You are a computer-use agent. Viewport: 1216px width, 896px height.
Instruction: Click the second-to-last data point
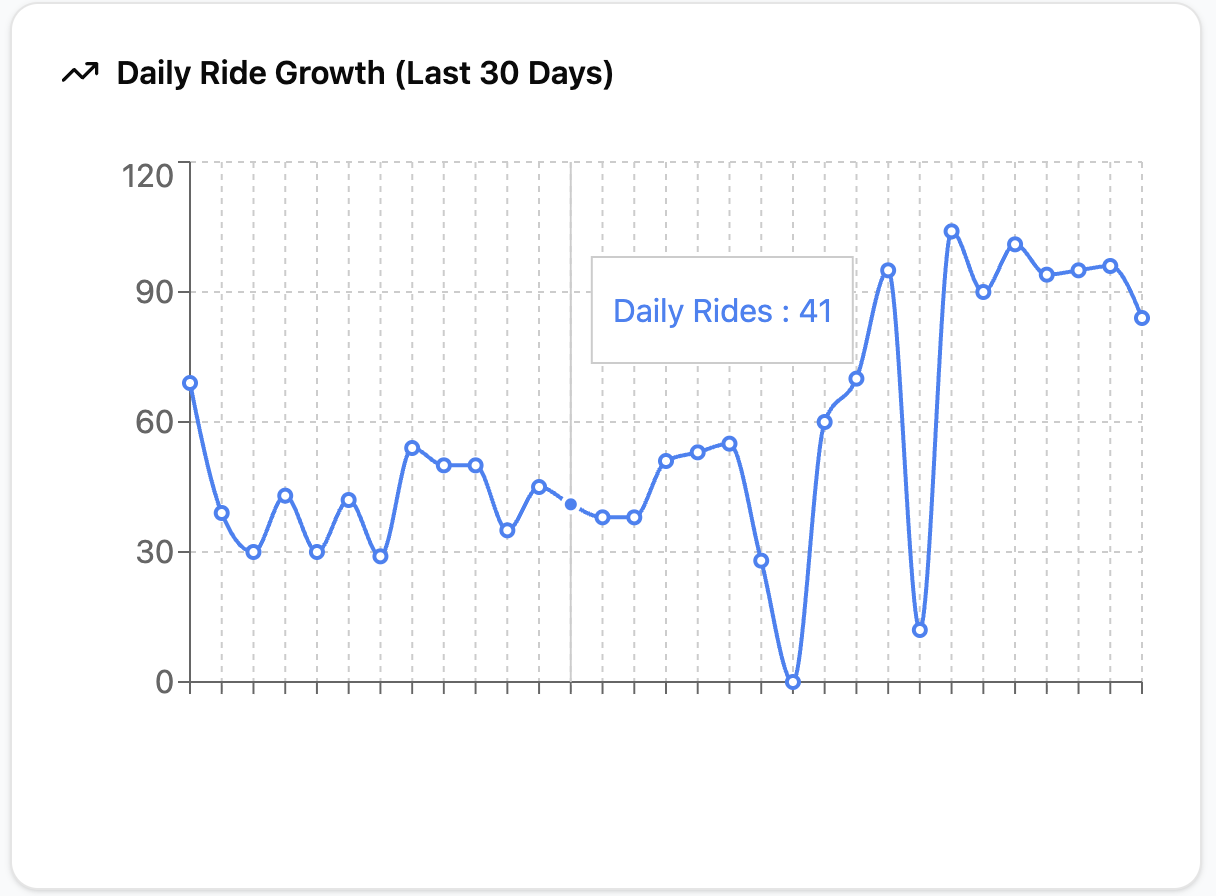pyautogui.click(x=1110, y=266)
